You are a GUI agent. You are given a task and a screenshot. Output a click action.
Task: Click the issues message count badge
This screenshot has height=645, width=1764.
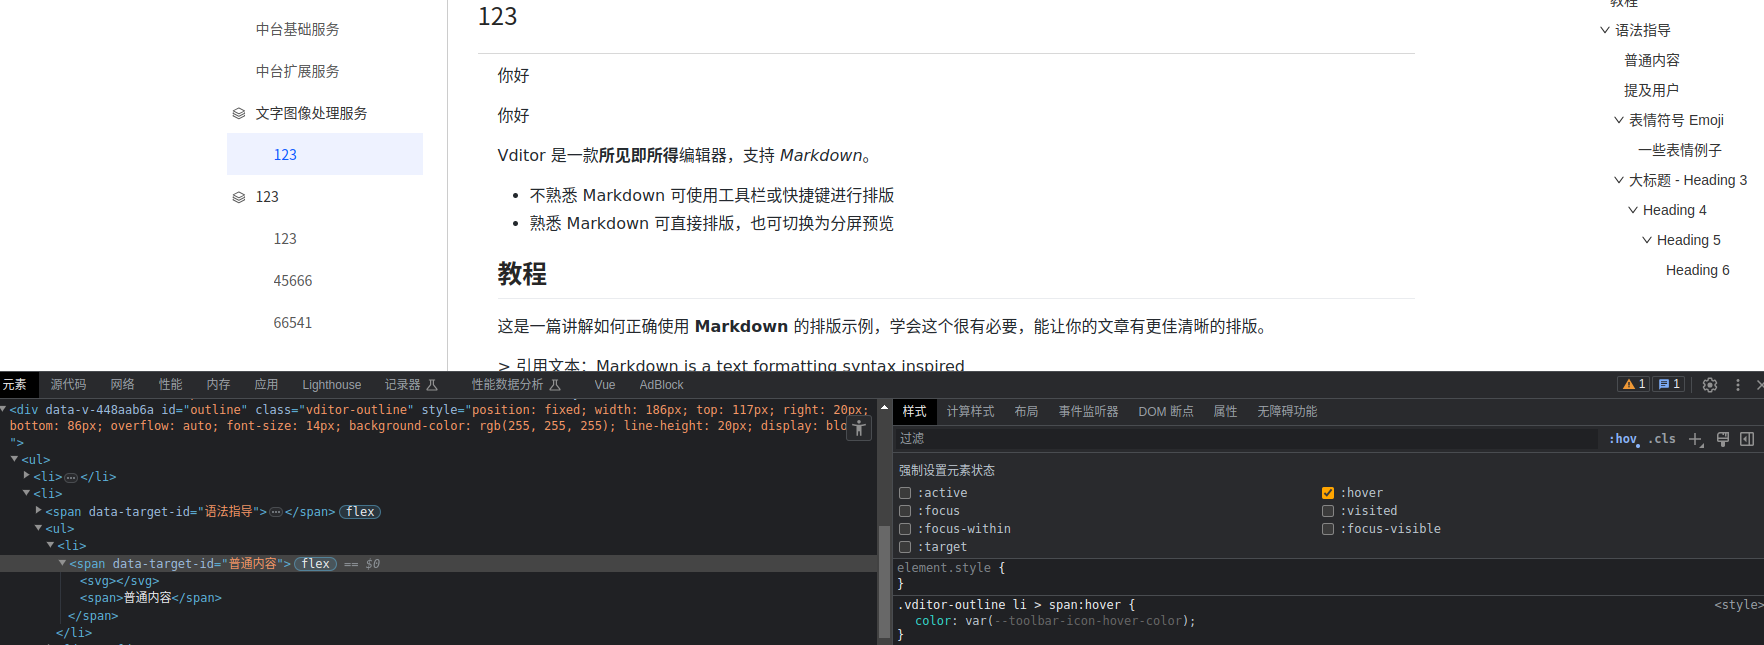coord(1669,384)
